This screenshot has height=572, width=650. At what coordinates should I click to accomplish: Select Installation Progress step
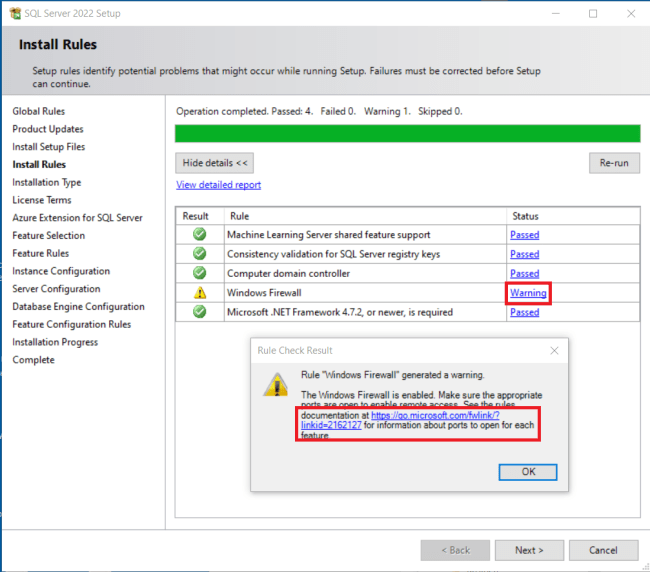[x=55, y=342]
